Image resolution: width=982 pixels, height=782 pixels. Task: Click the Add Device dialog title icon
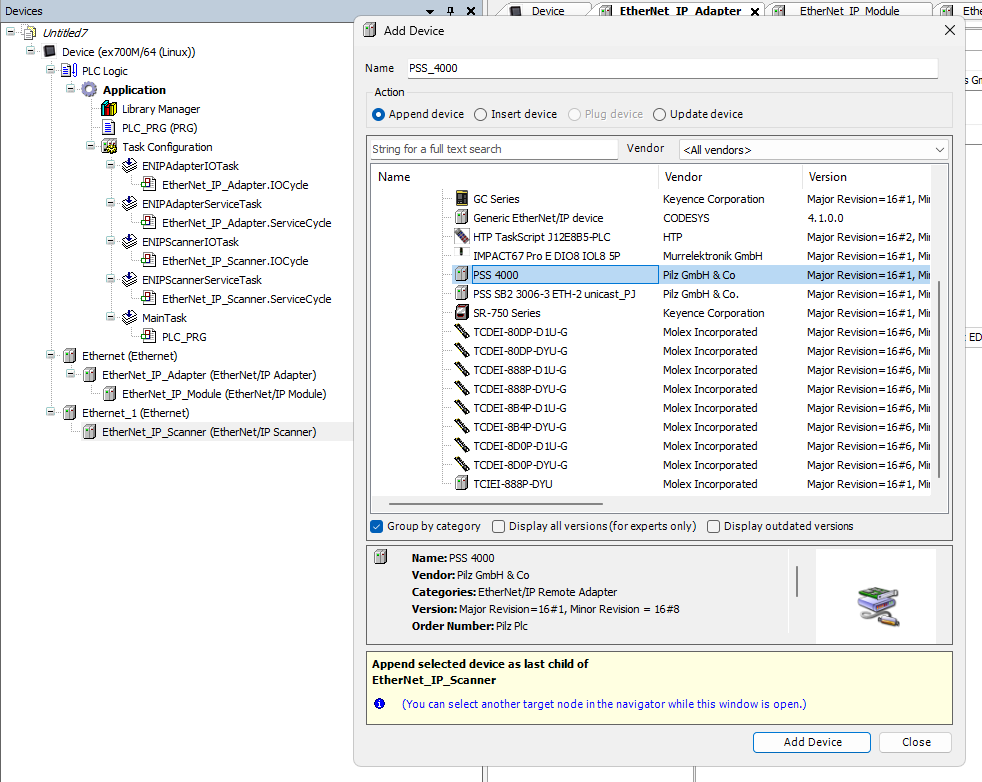(x=370, y=30)
